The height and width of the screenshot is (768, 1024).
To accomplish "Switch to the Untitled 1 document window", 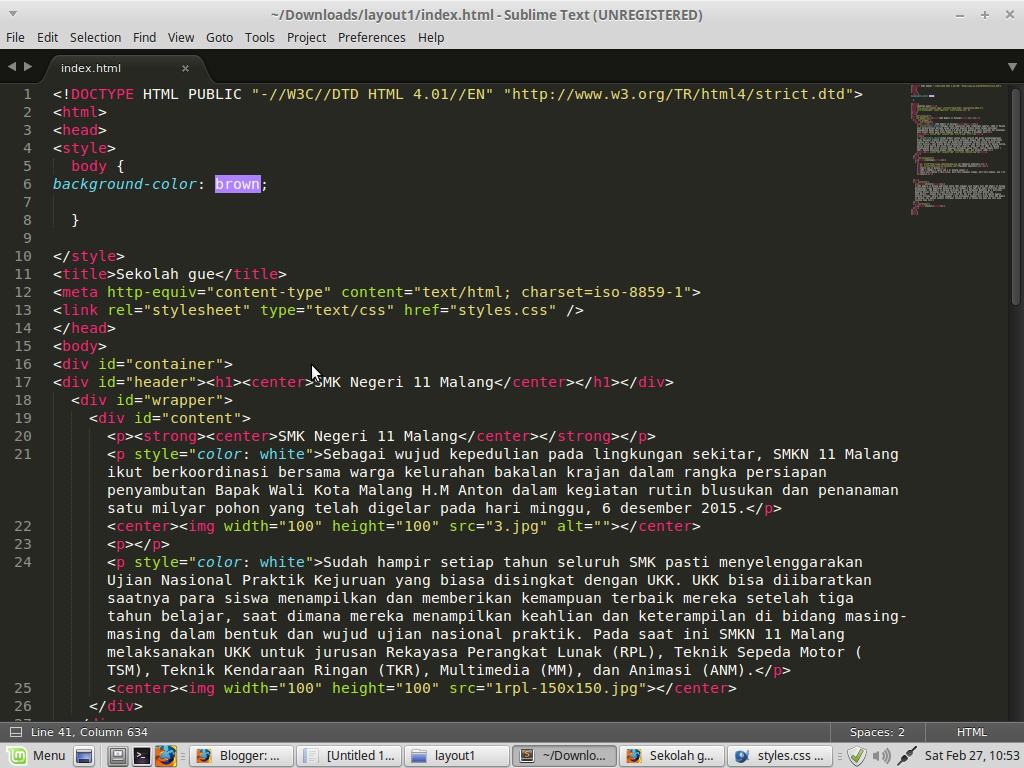I will (x=349, y=756).
